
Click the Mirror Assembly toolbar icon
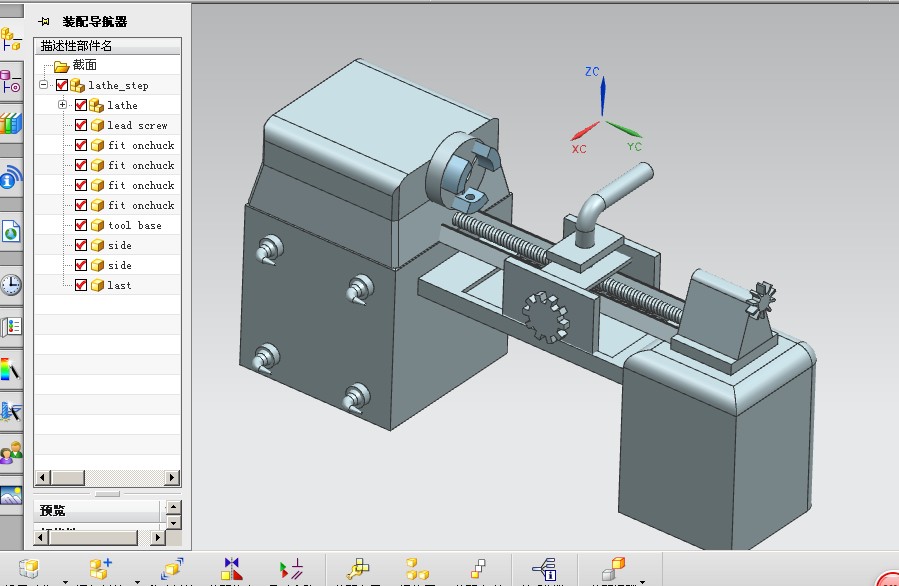[x=232, y=568]
